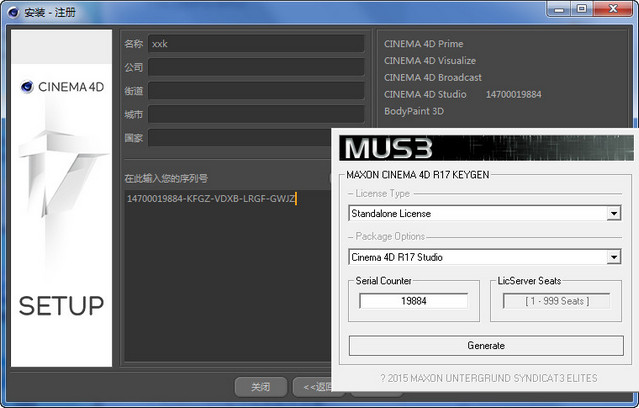Maximize the installer registration window
Image resolution: width=639 pixels, height=408 pixels.
tap(582, 9)
